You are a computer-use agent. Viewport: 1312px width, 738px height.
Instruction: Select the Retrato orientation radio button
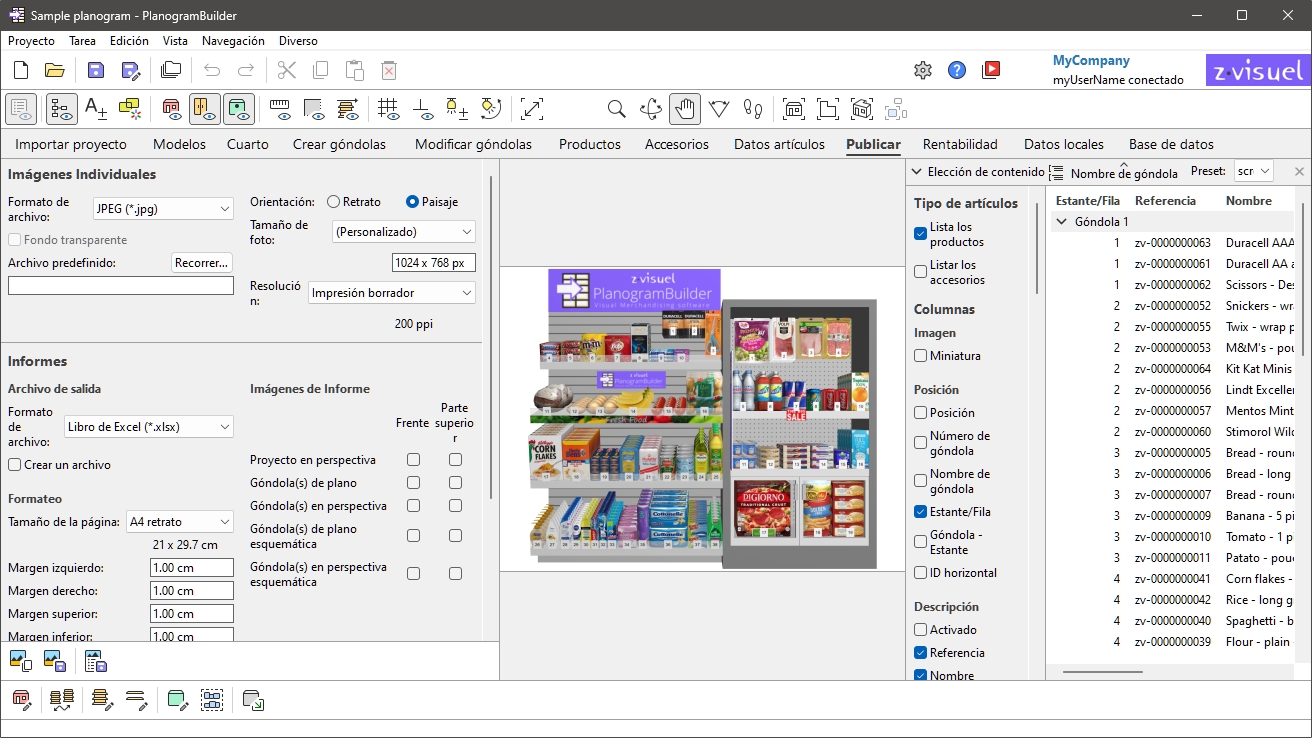click(x=334, y=202)
